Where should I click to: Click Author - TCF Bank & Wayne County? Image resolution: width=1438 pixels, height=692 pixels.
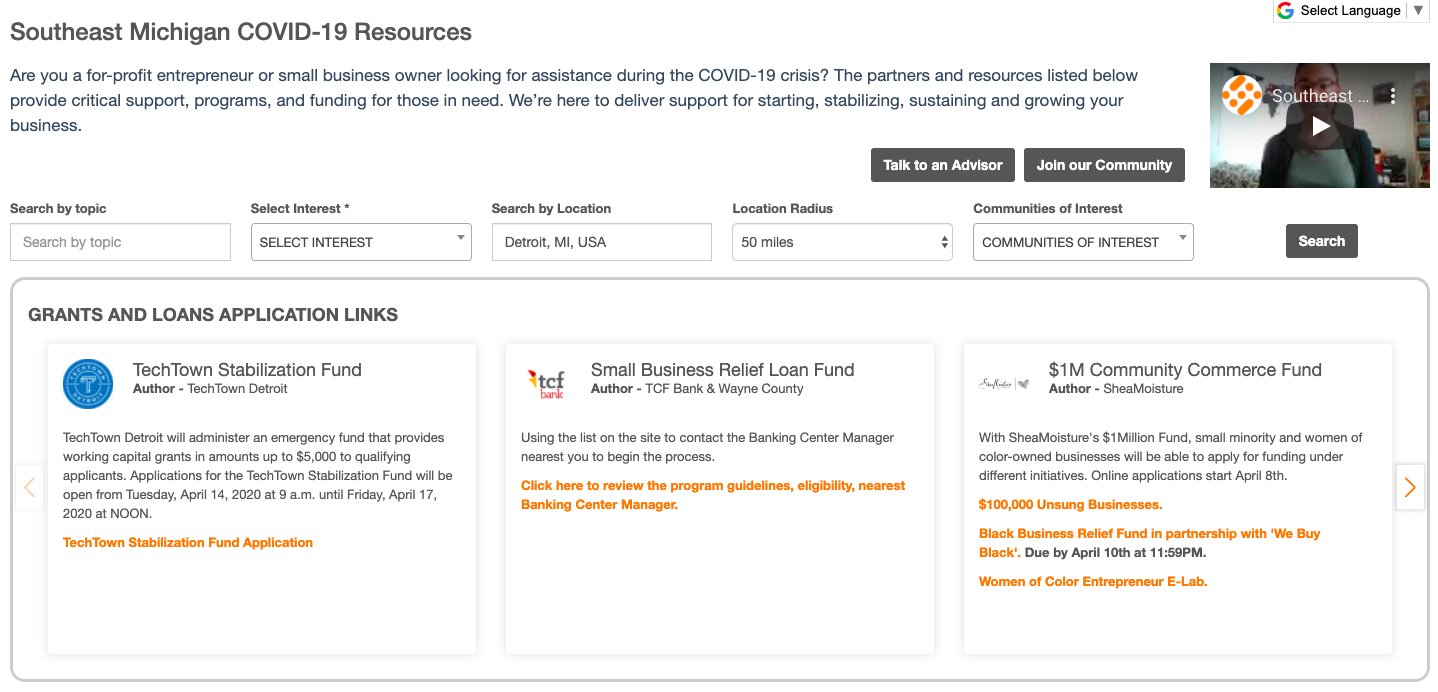697,388
